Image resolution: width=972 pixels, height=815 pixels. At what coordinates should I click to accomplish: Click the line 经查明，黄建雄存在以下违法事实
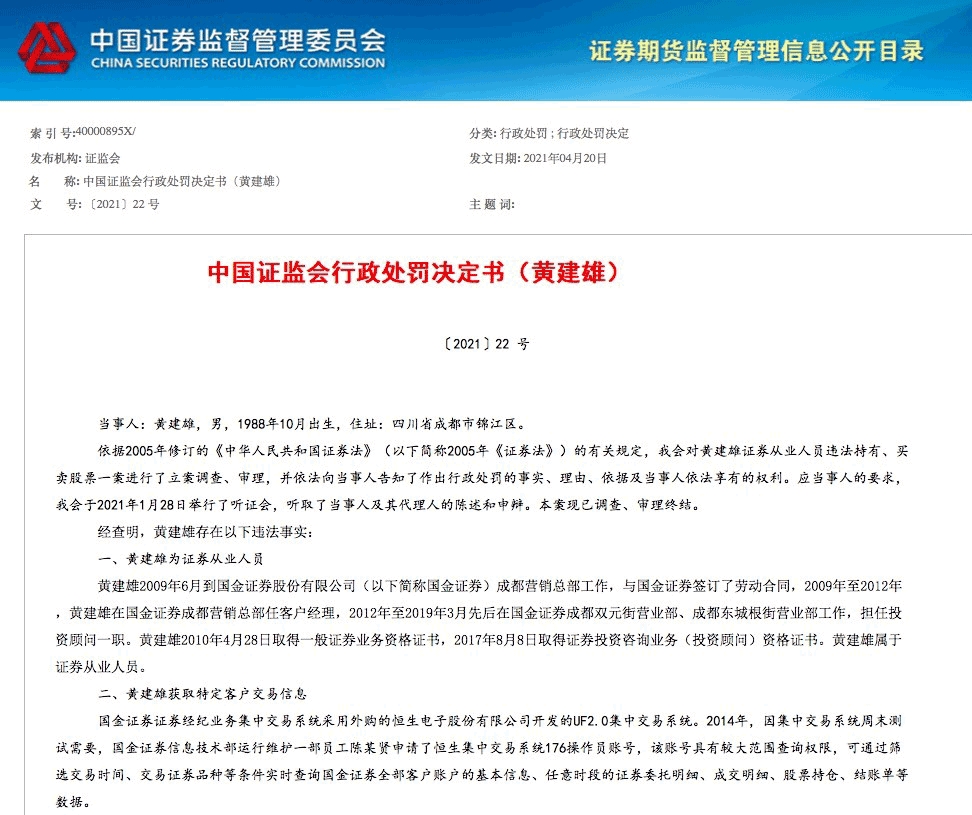tap(206, 532)
